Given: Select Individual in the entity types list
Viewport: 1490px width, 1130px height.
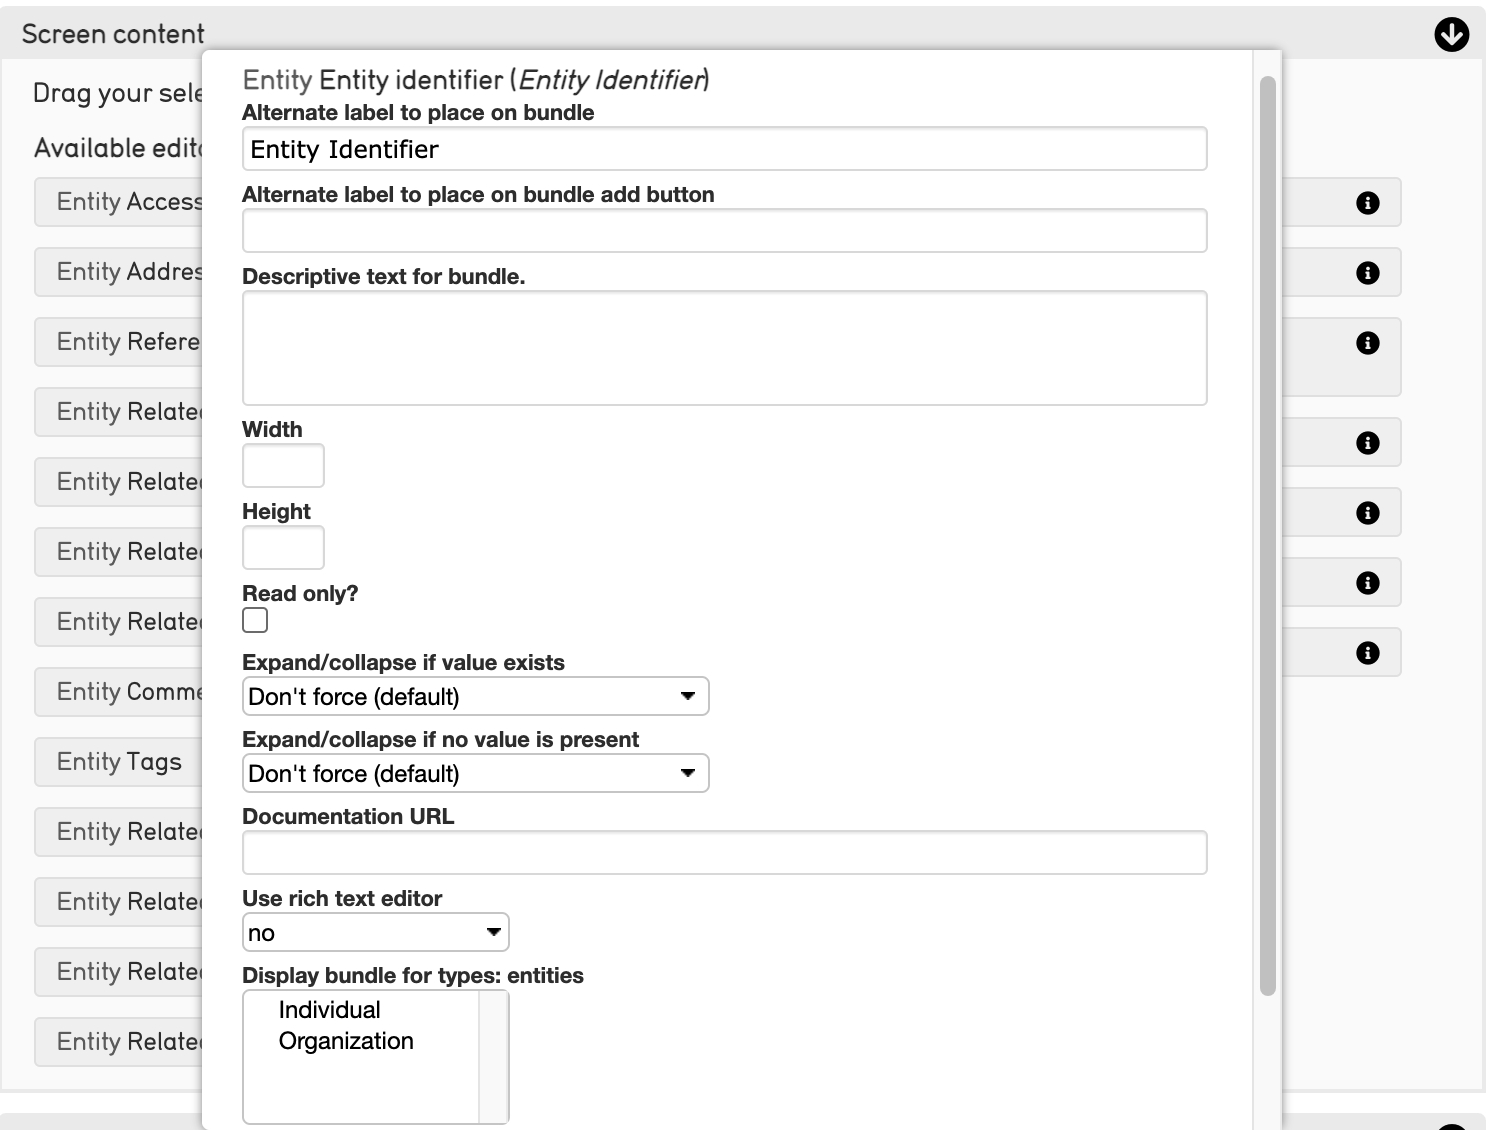Looking at the screenshot, I should pos(330,1010).
